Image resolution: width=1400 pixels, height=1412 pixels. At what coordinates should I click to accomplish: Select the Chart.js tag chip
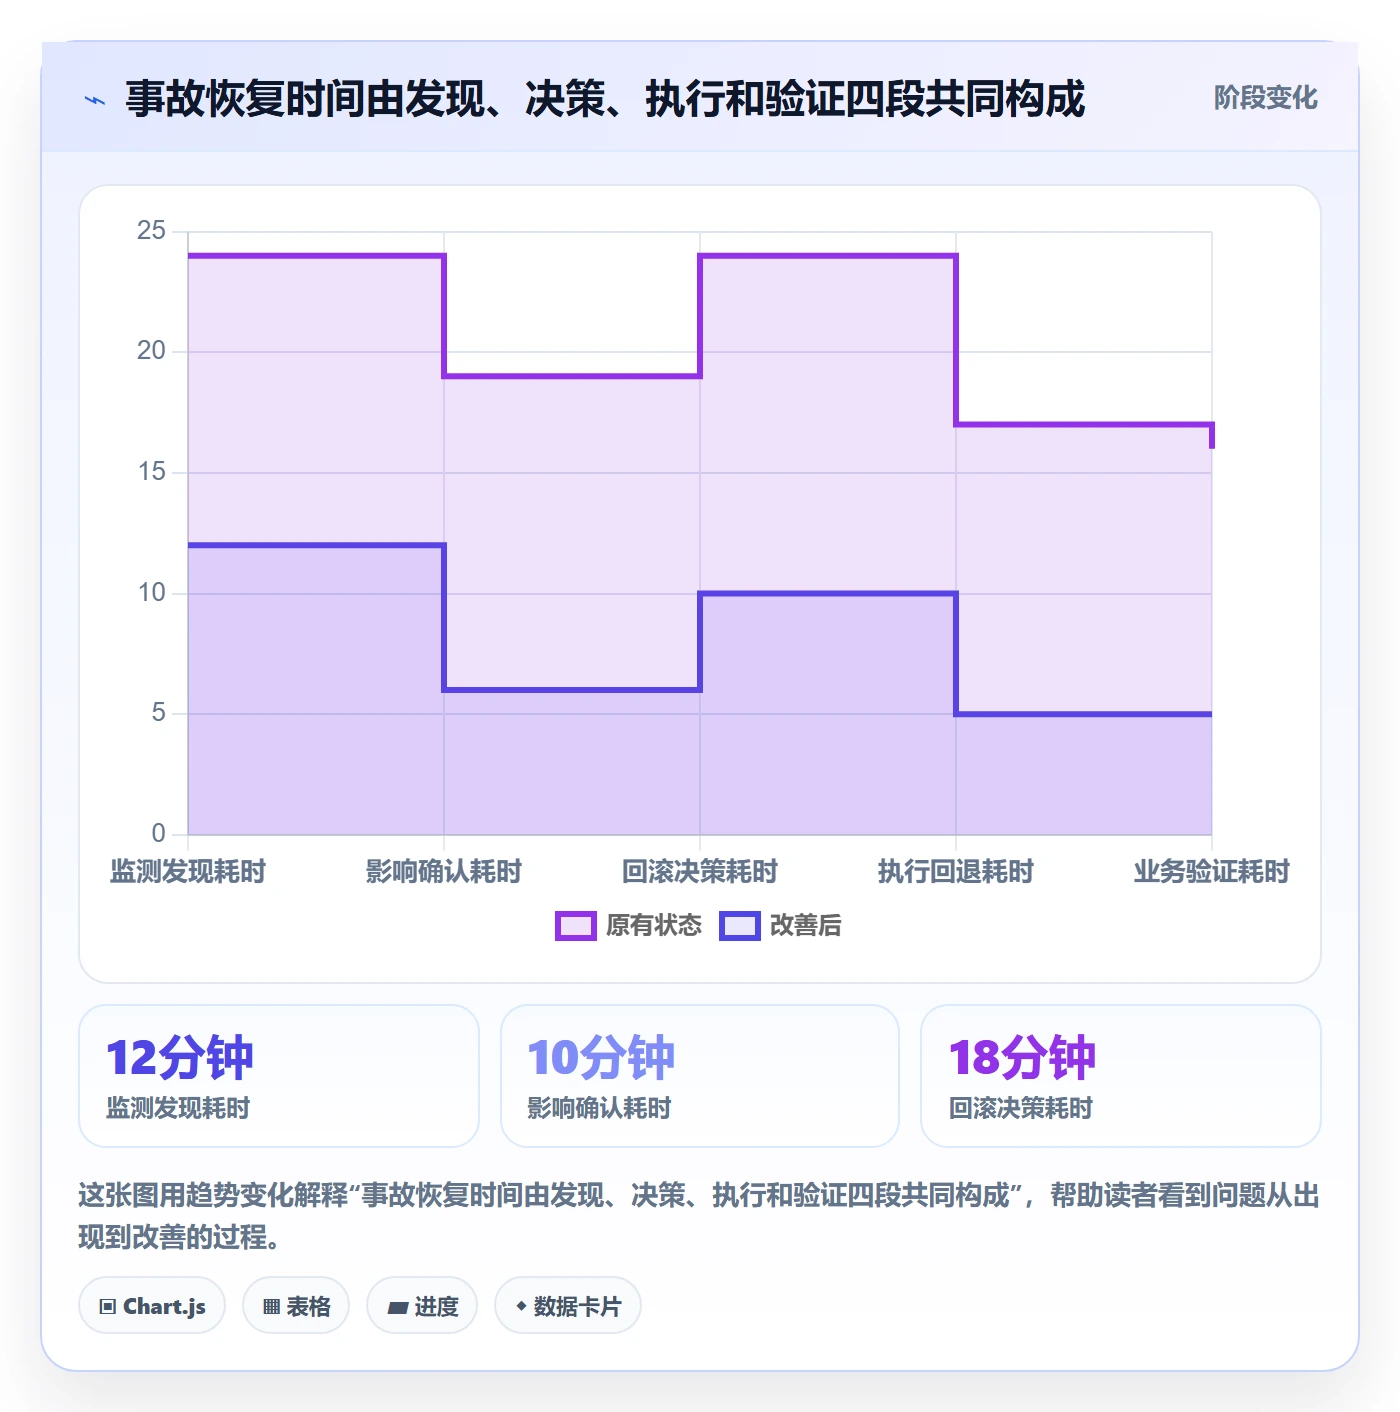pyautogui.click(x=152, y=1306)
